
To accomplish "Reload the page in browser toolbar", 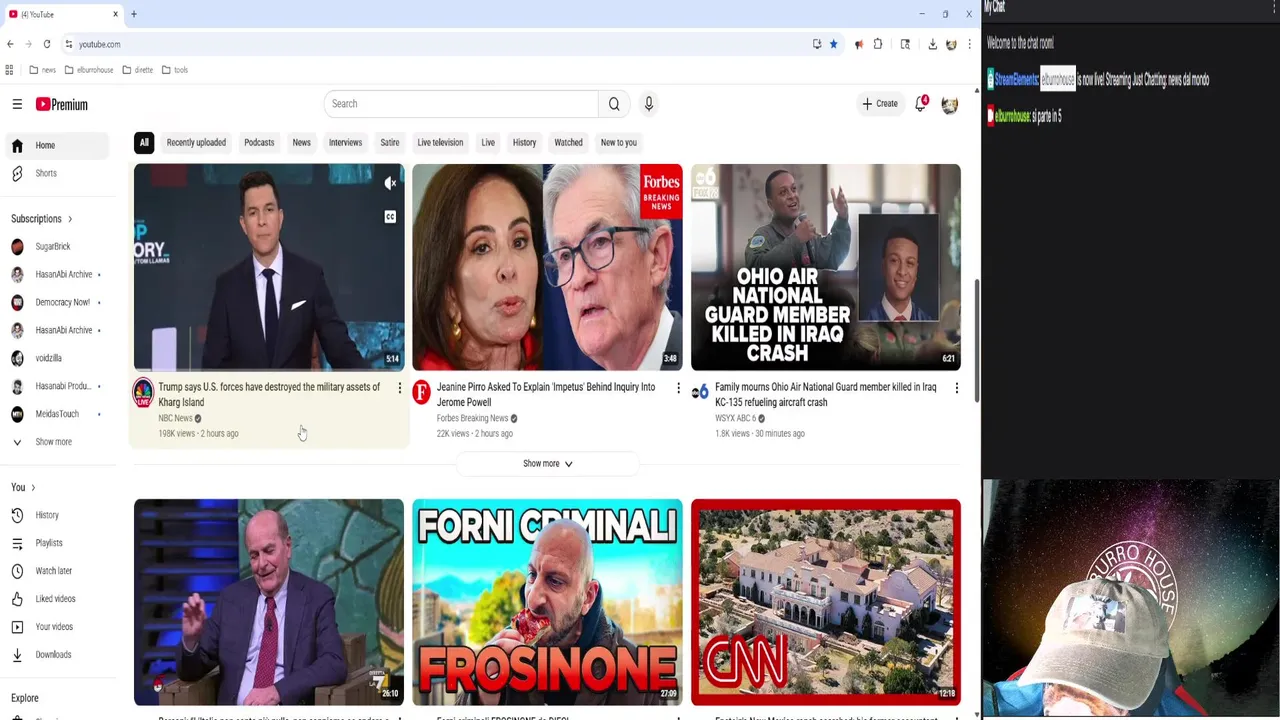I will [x=46, y=44].
